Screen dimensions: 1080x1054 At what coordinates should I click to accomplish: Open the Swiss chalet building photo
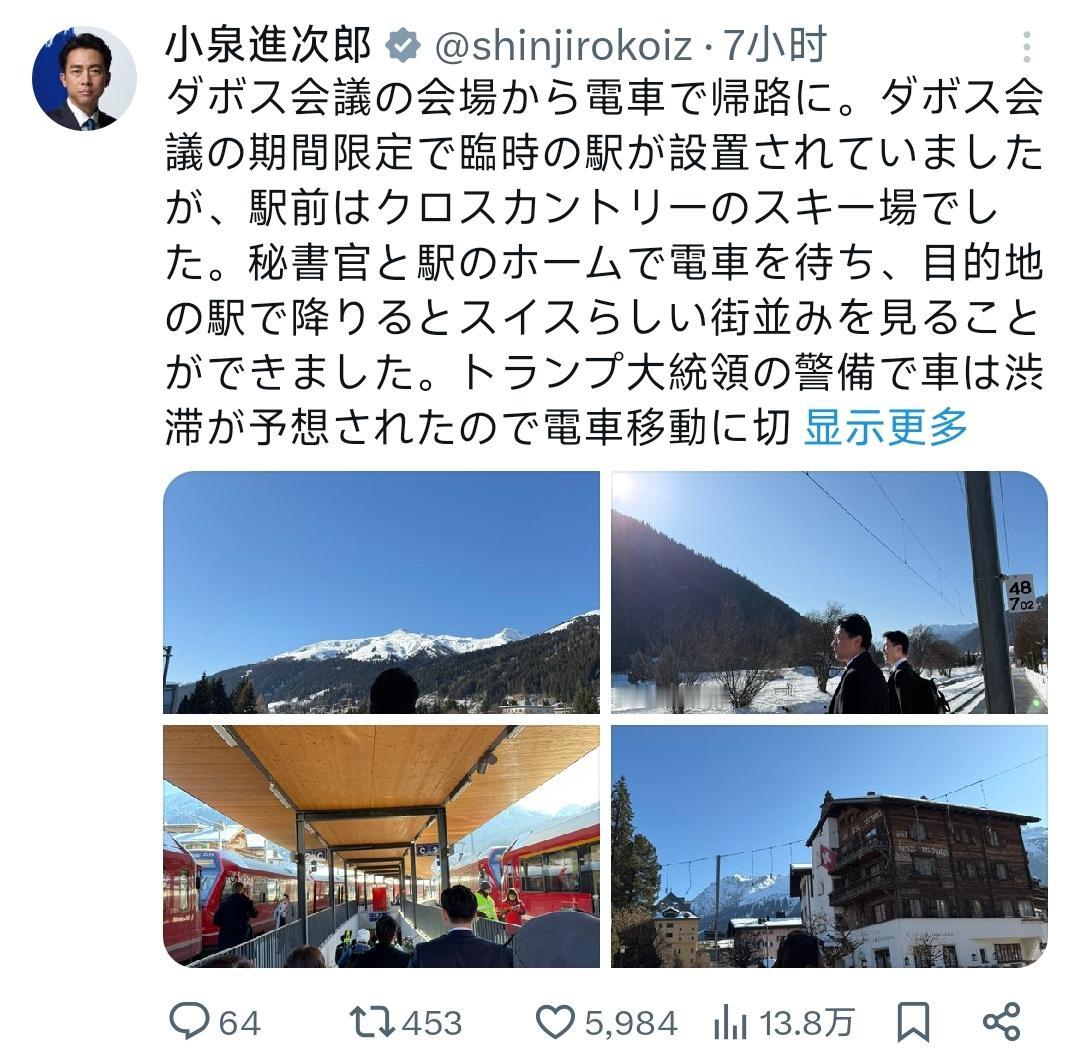(x=830, y=846)
